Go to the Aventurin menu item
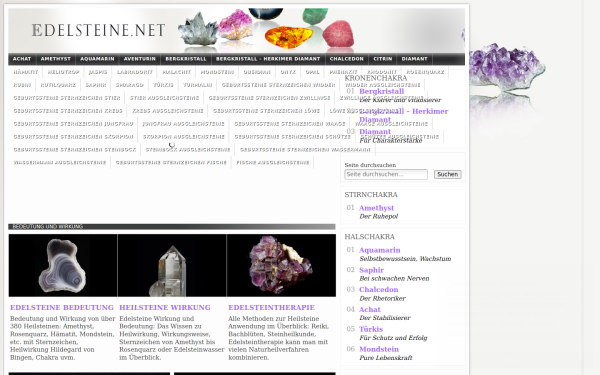 tap(140, 59)
